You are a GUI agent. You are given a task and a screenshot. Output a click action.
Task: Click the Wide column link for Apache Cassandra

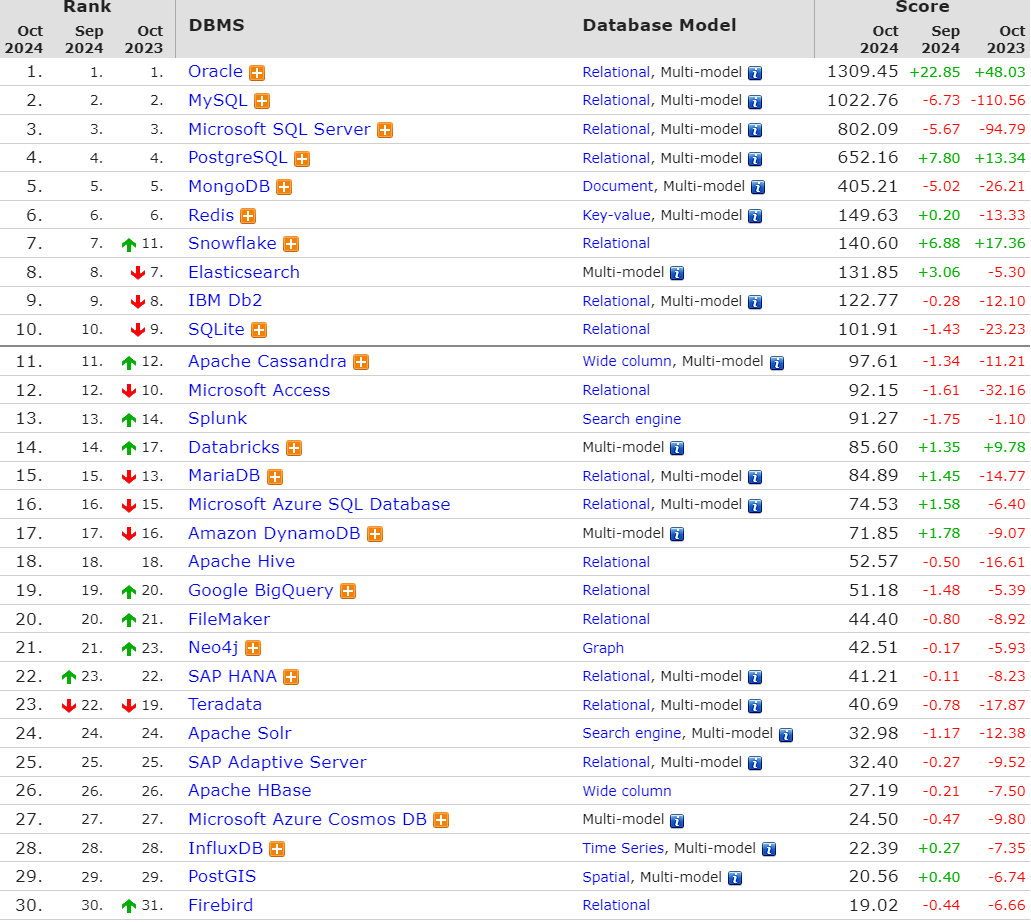tap(627, 362)
